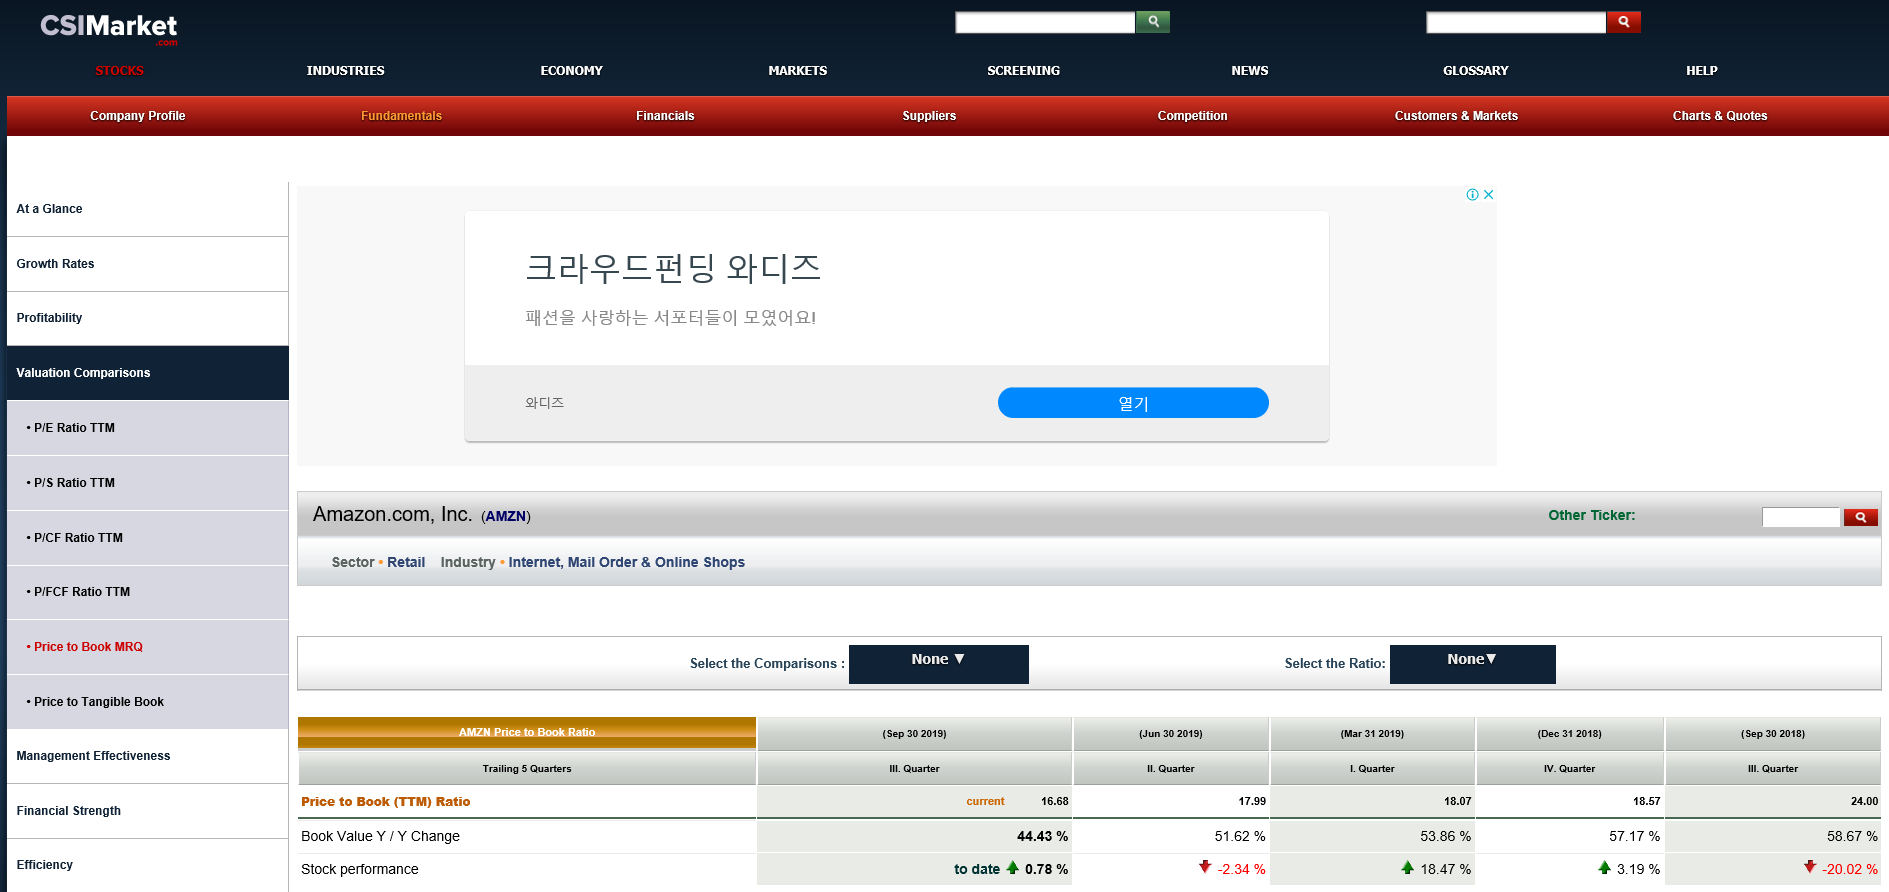The width and height of the screenshot is (1889, 892).
Task: Click the (Mar 31 2019) column header
Action: [1372, 734]
